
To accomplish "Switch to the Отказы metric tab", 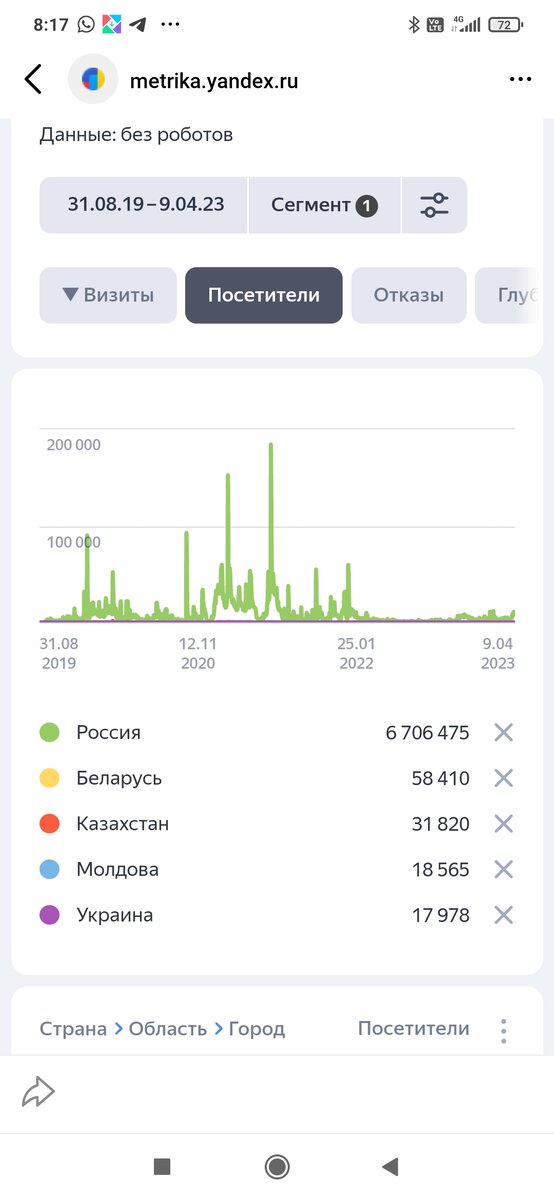I will point(409,295).
